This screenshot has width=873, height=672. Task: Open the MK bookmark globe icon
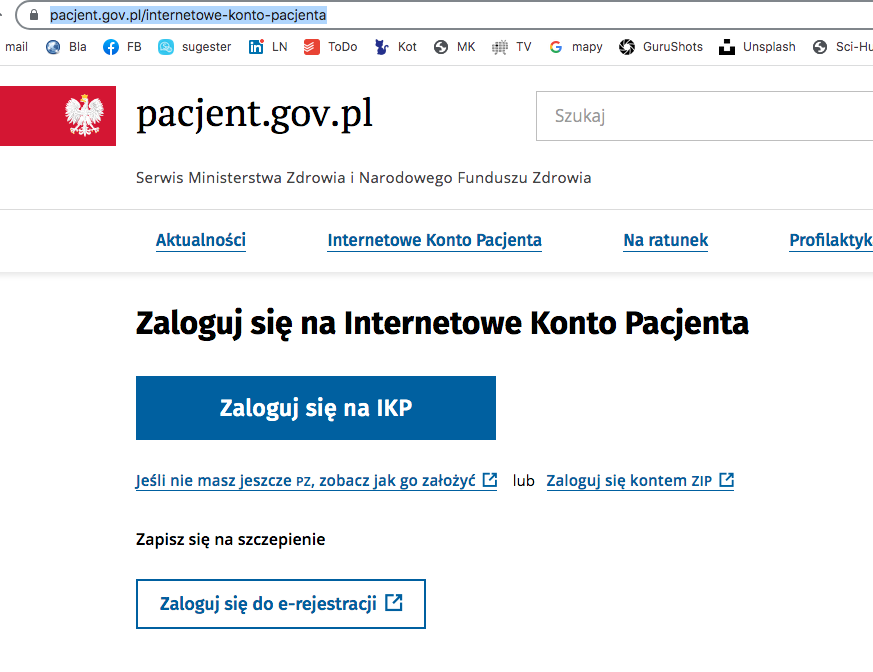coord(441,47)
